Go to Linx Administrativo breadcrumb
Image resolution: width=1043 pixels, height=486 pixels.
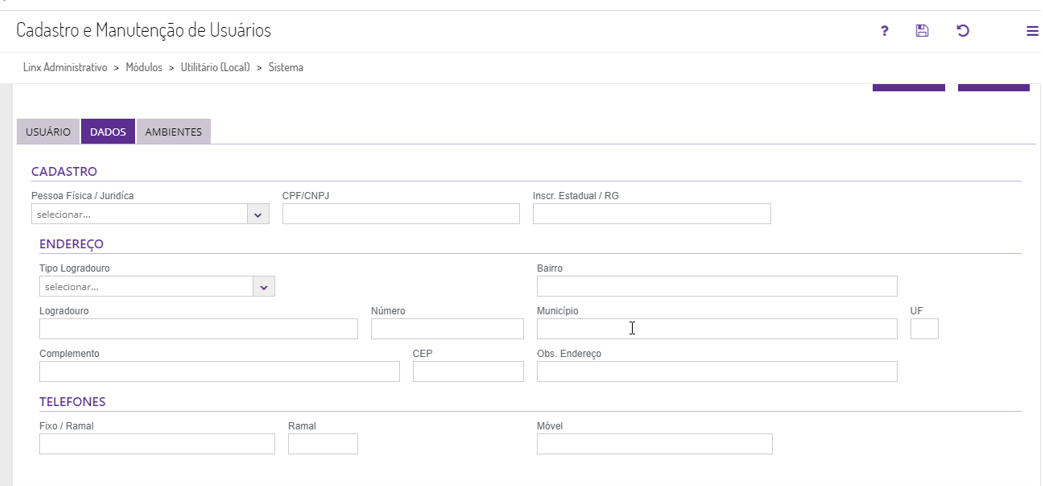(x=65, y=68)
